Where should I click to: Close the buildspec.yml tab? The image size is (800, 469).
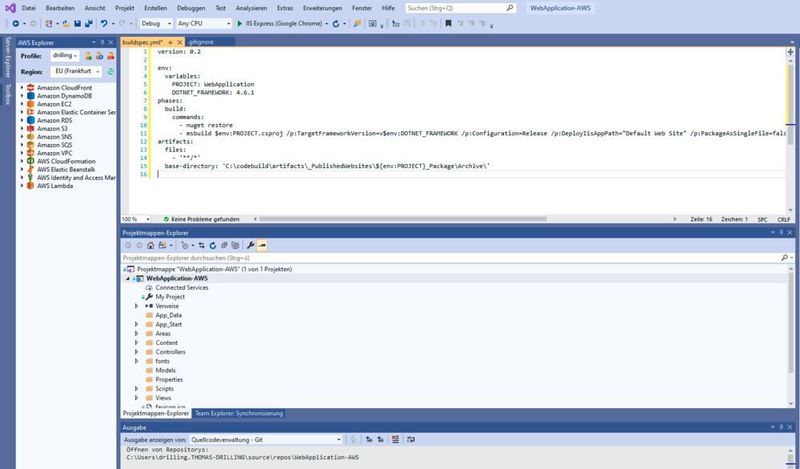tap(180, 42)
